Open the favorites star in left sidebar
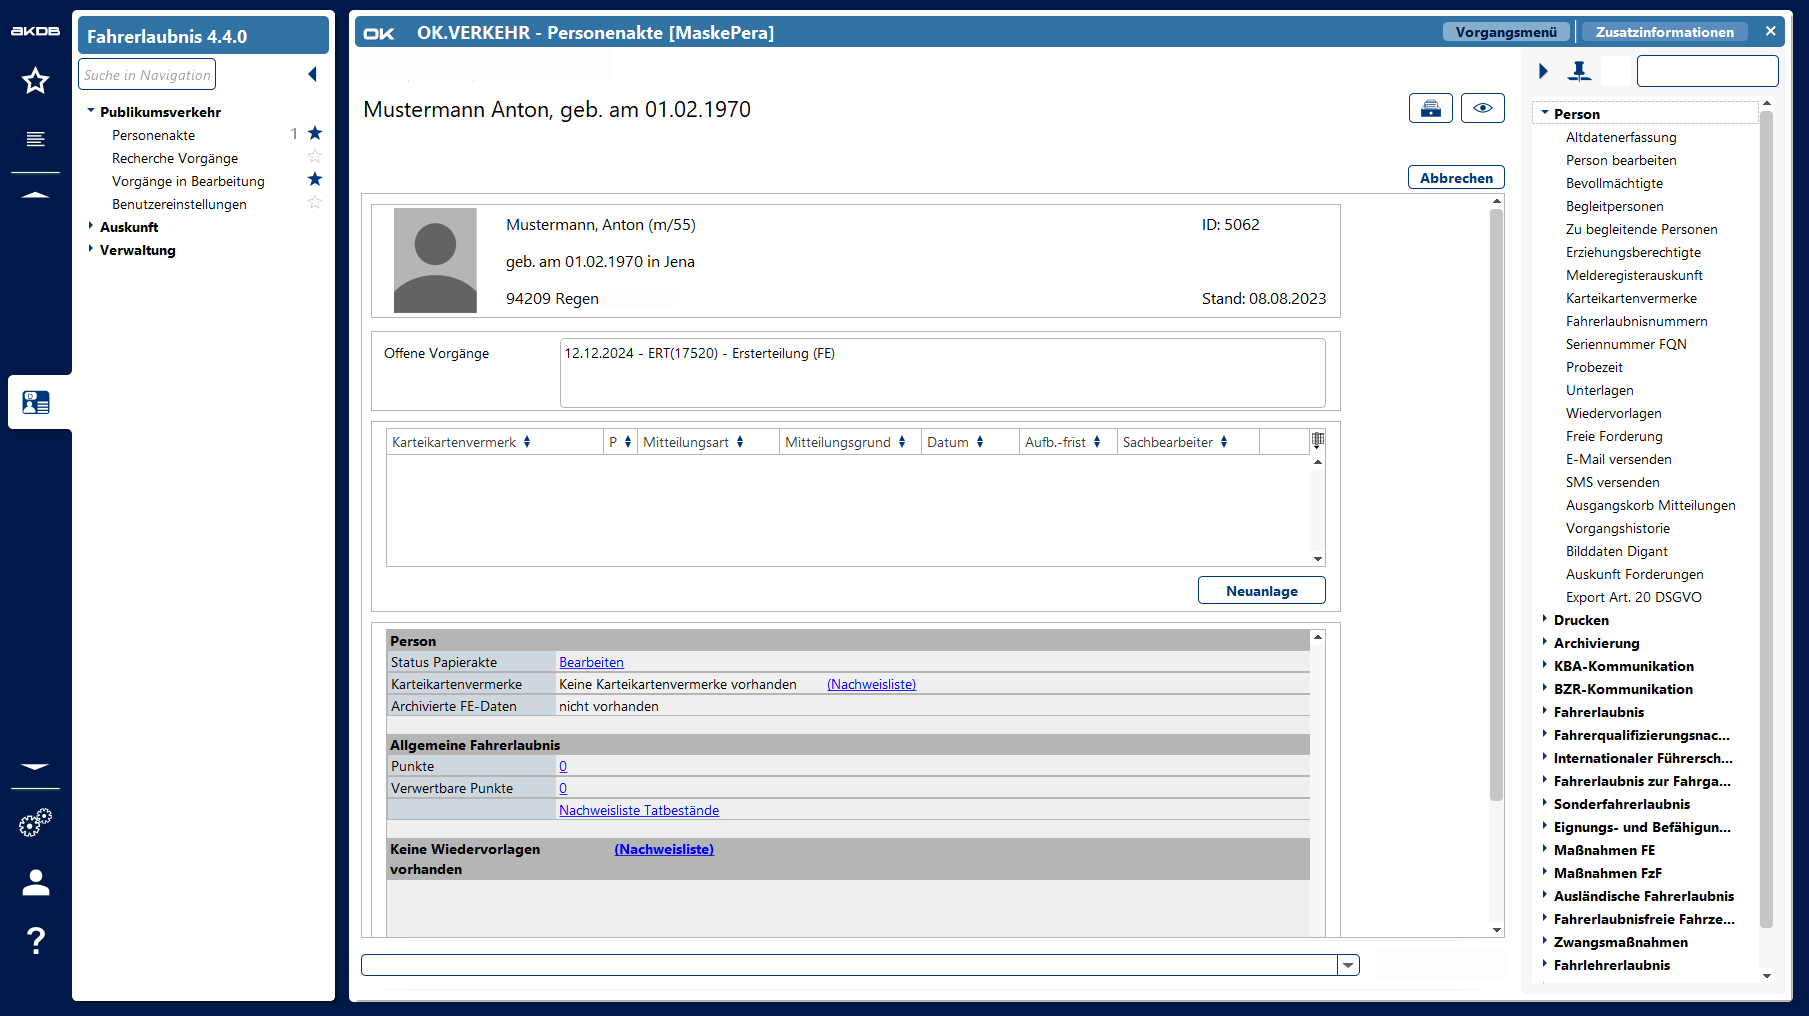Screen dimensions: 1809x1016 tap(36, 81)
